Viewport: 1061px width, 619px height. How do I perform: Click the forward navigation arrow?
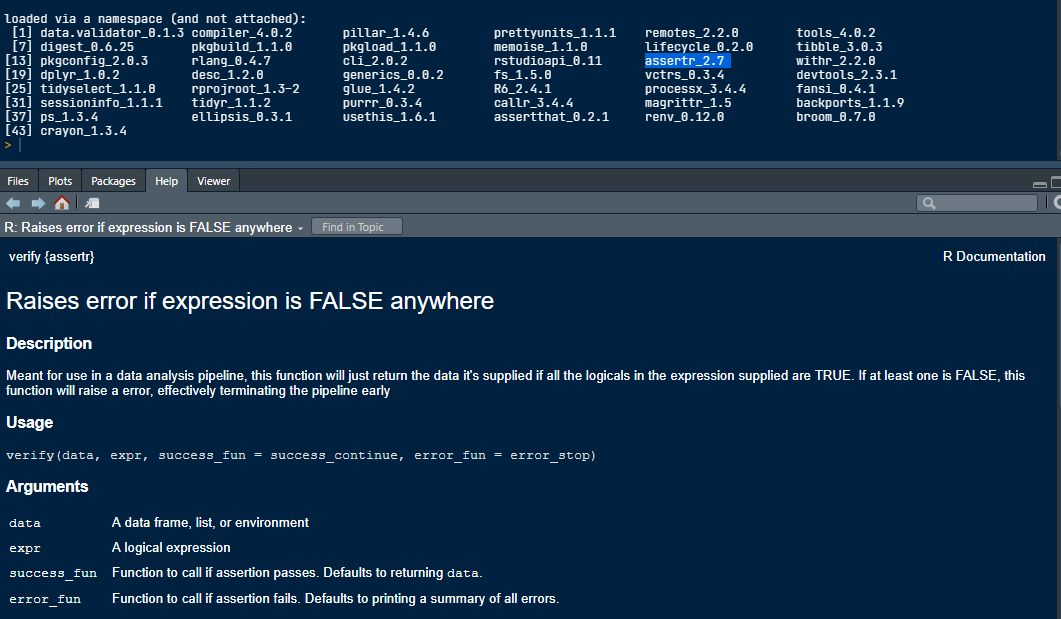point(38,202)
